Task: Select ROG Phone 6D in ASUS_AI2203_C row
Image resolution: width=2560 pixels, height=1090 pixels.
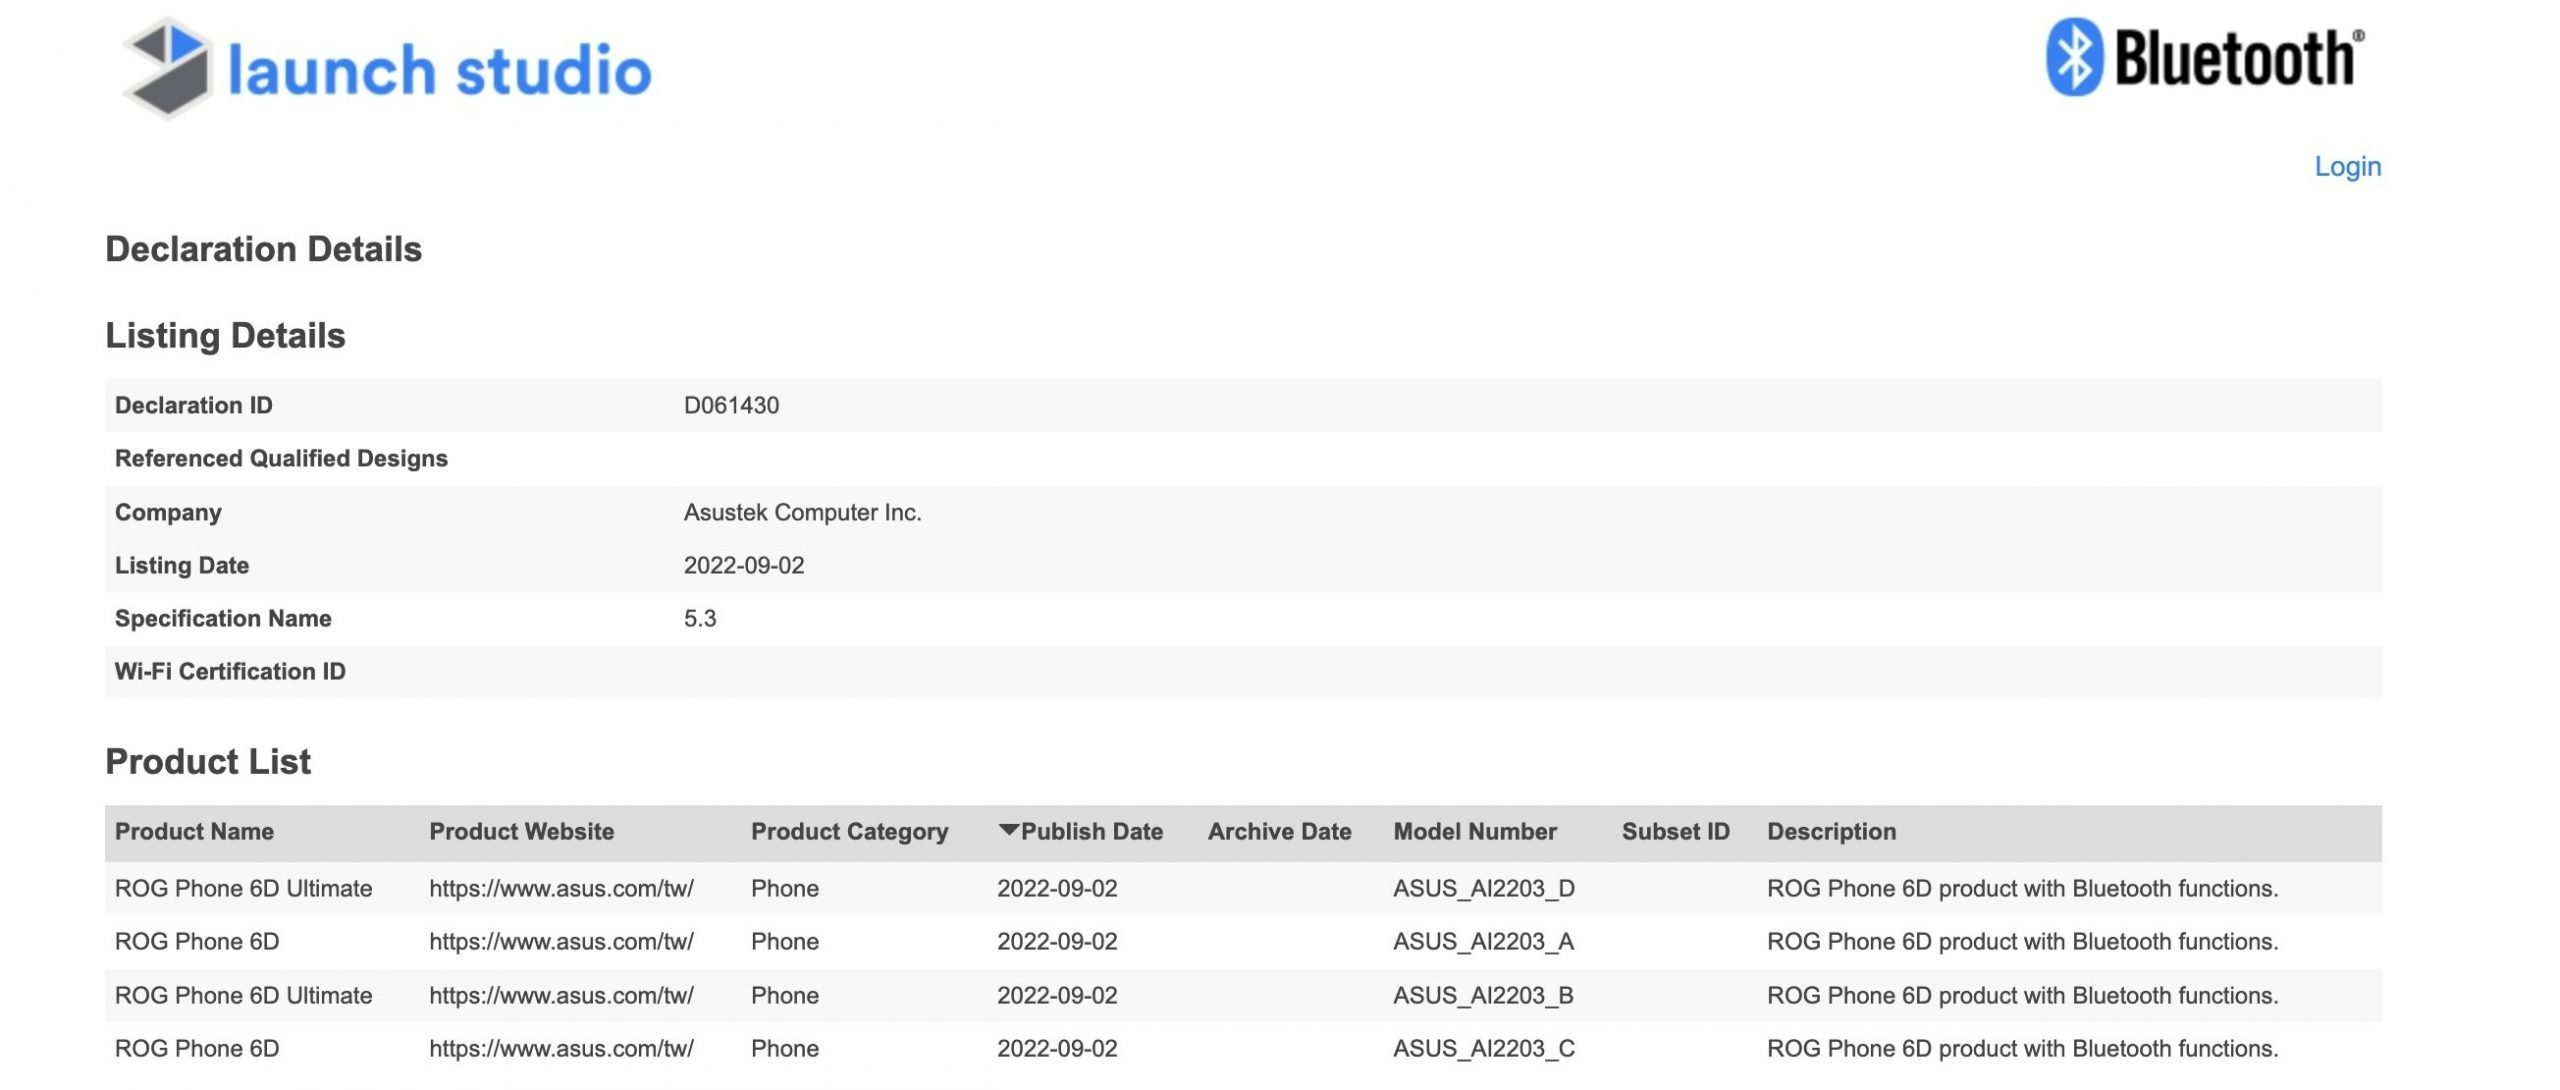Action: click(x=197, y=1048)
